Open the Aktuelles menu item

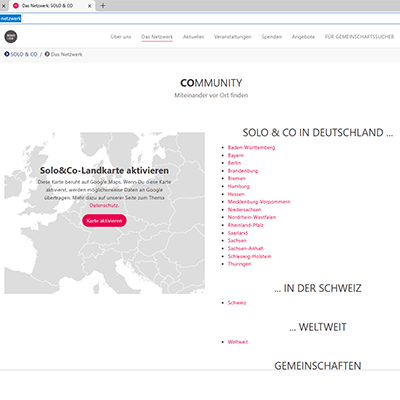(x=193, y=37)
